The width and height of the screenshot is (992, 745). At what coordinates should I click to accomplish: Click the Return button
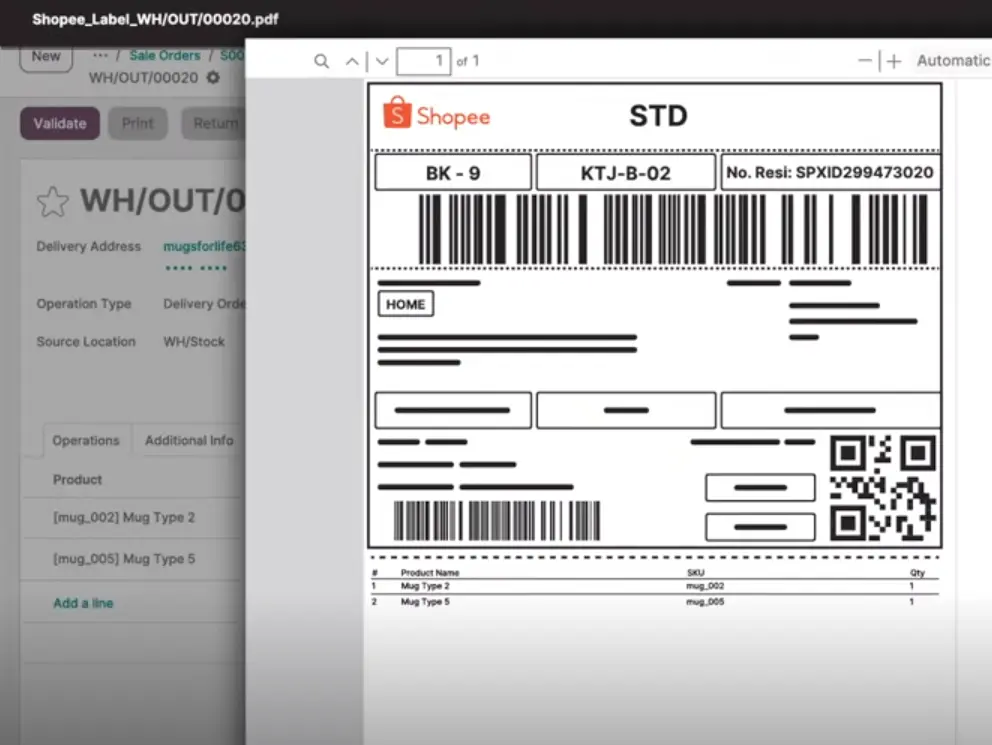[x=214, y=123]
